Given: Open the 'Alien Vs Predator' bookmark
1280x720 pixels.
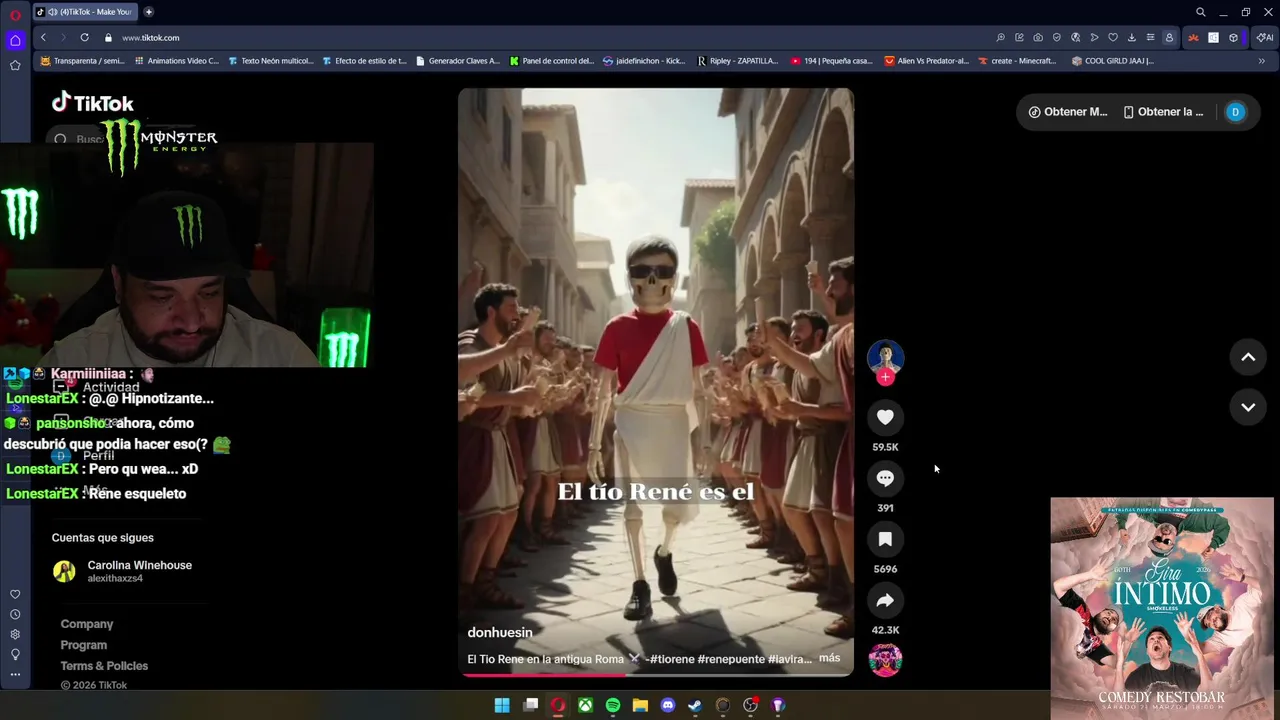Looking at the screenshot, I should pyautogui.click(x=927, y=61).
